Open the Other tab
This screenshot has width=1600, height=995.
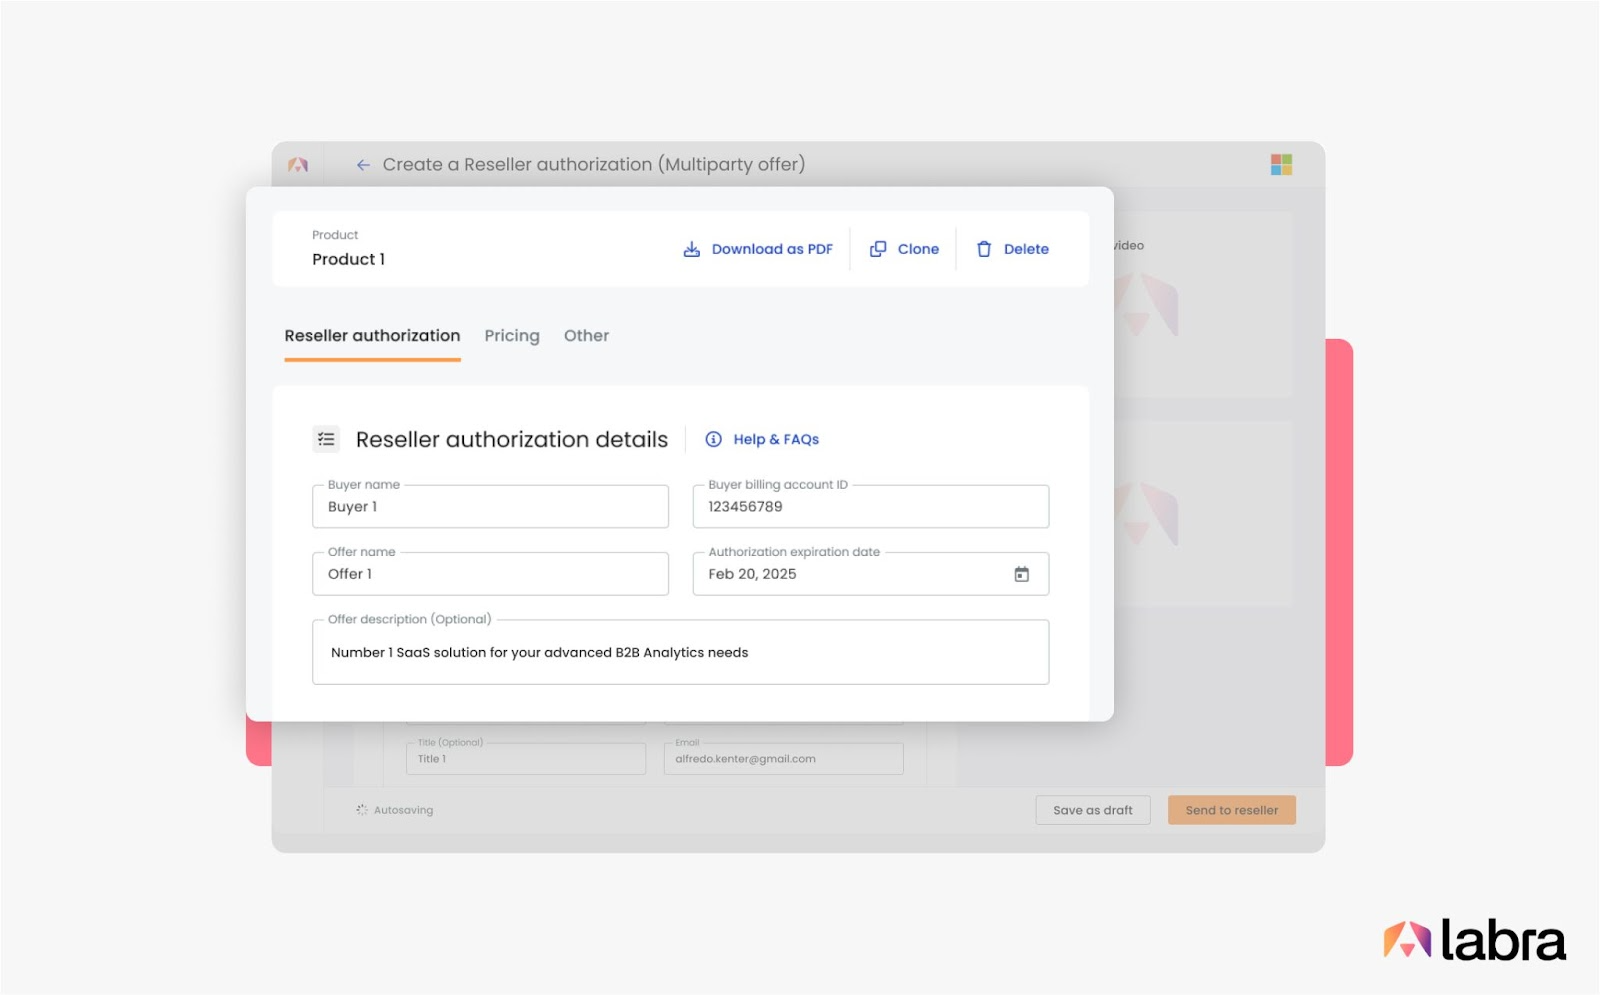[x=586, y=336]
